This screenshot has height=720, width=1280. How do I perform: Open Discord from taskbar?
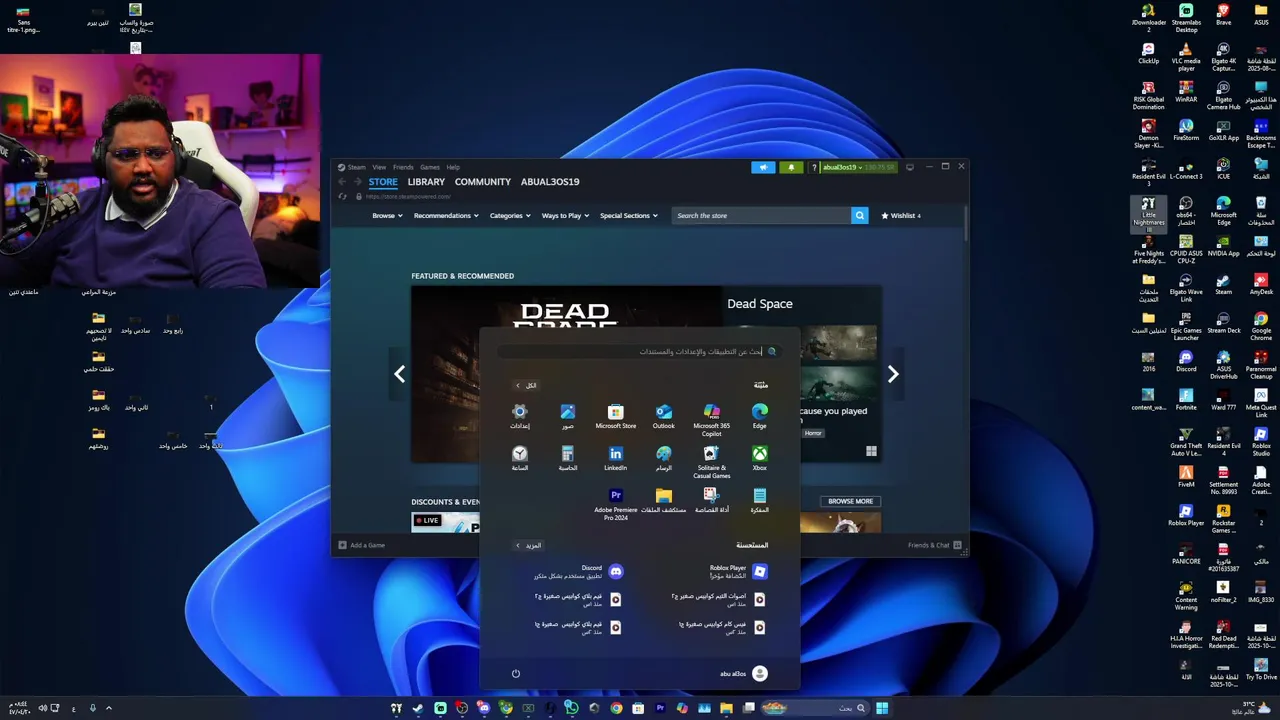(x=484, y=708)
